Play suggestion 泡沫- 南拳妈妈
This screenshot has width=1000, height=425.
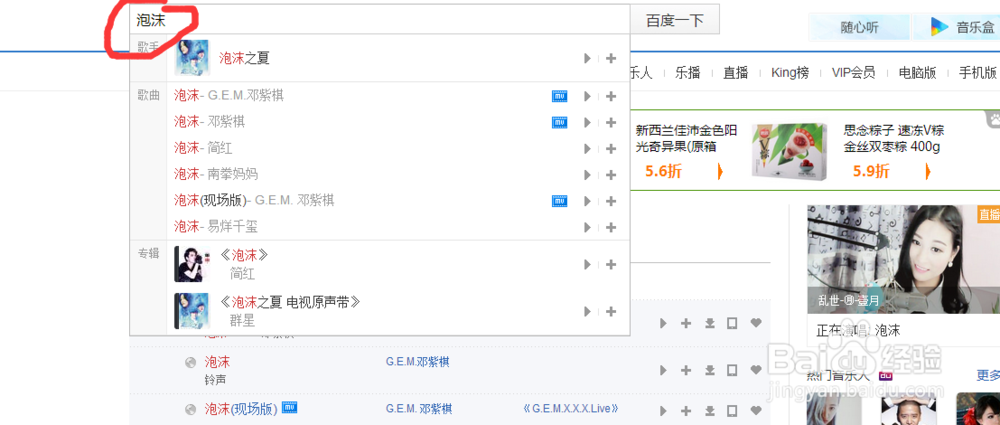pyautogui.click(x=587, y=175)
